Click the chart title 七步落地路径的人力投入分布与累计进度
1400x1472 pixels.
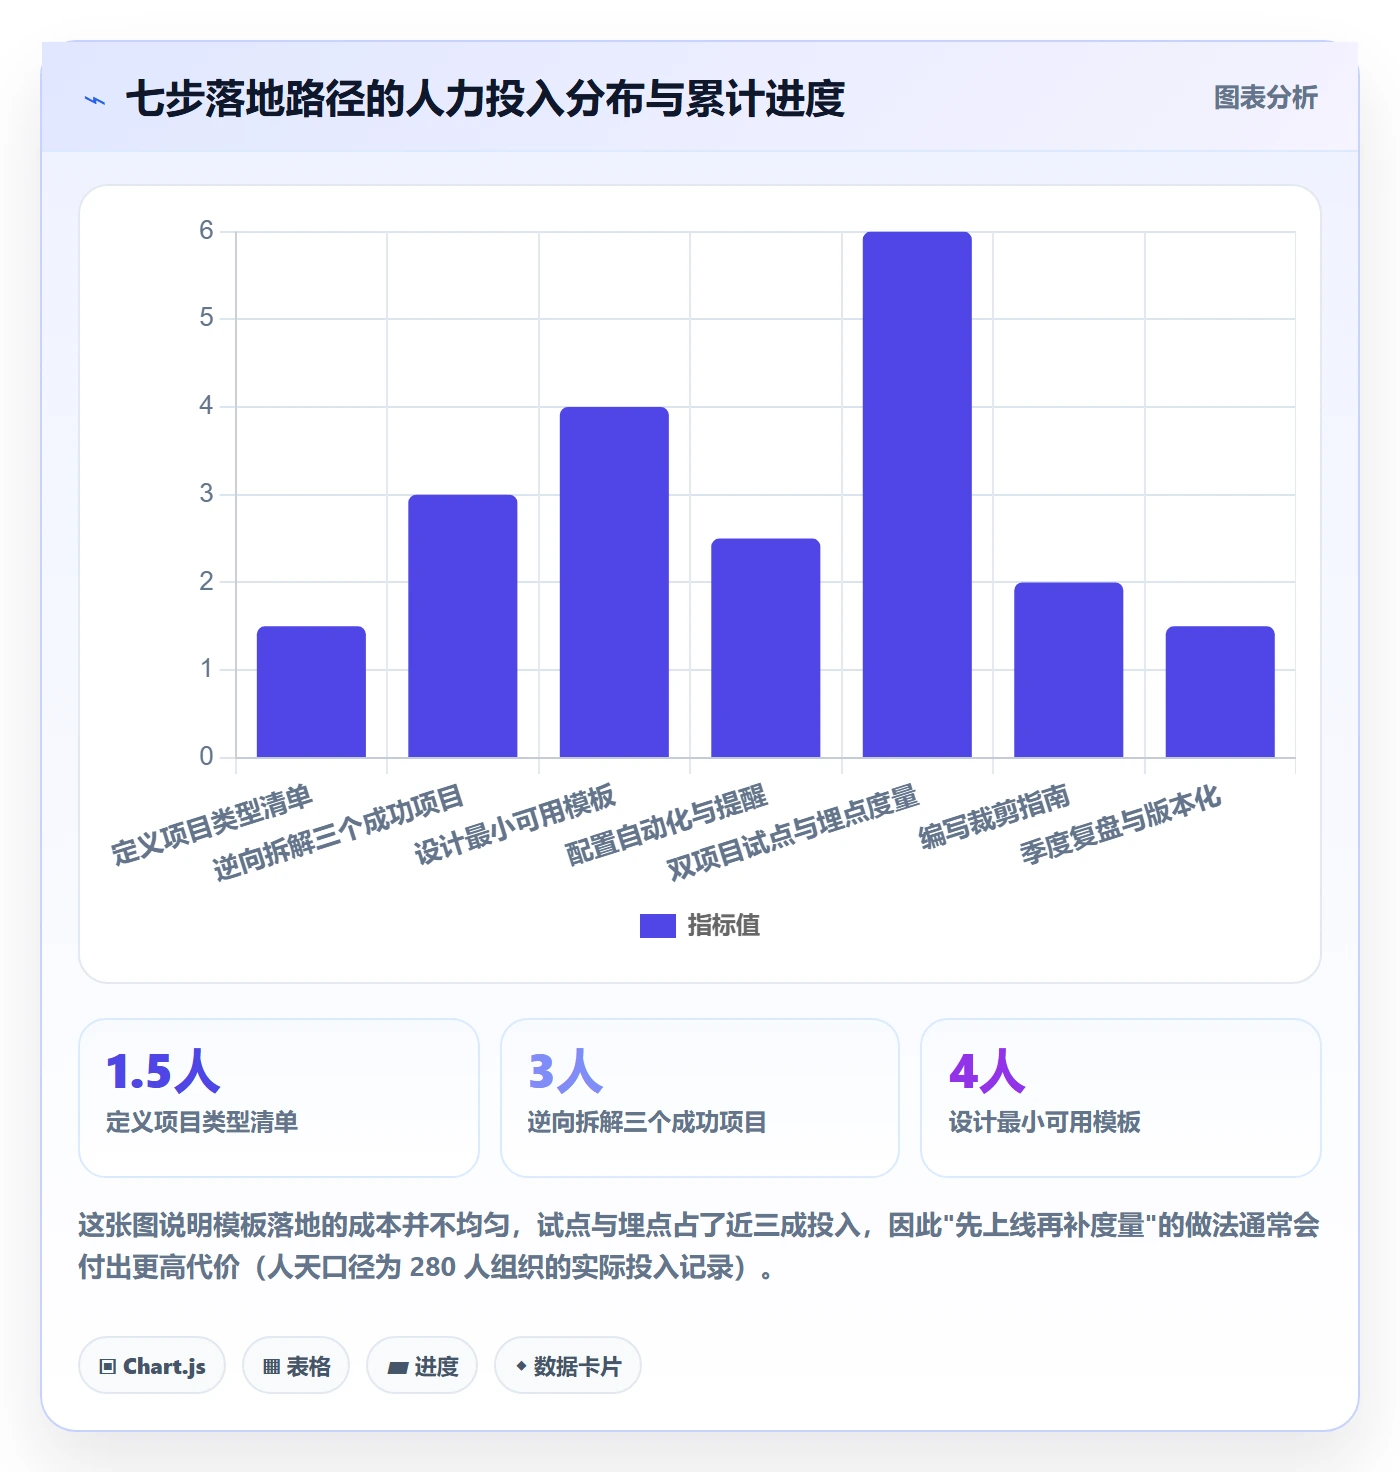486,99
